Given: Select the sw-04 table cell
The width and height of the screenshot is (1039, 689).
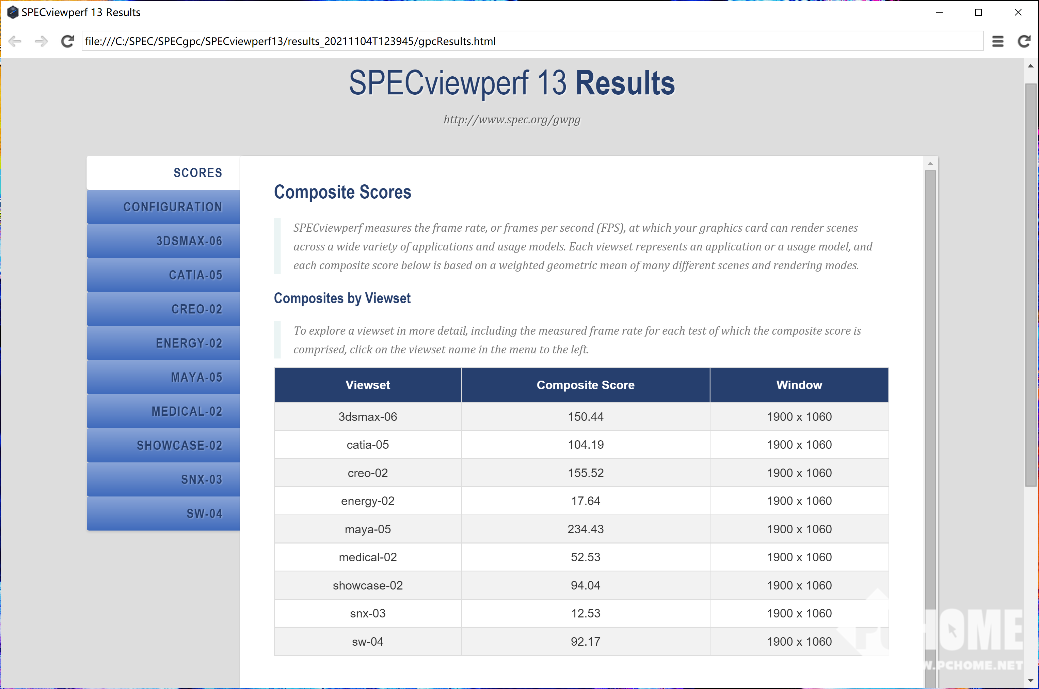Looking at the screenshot, I should 368,642.
